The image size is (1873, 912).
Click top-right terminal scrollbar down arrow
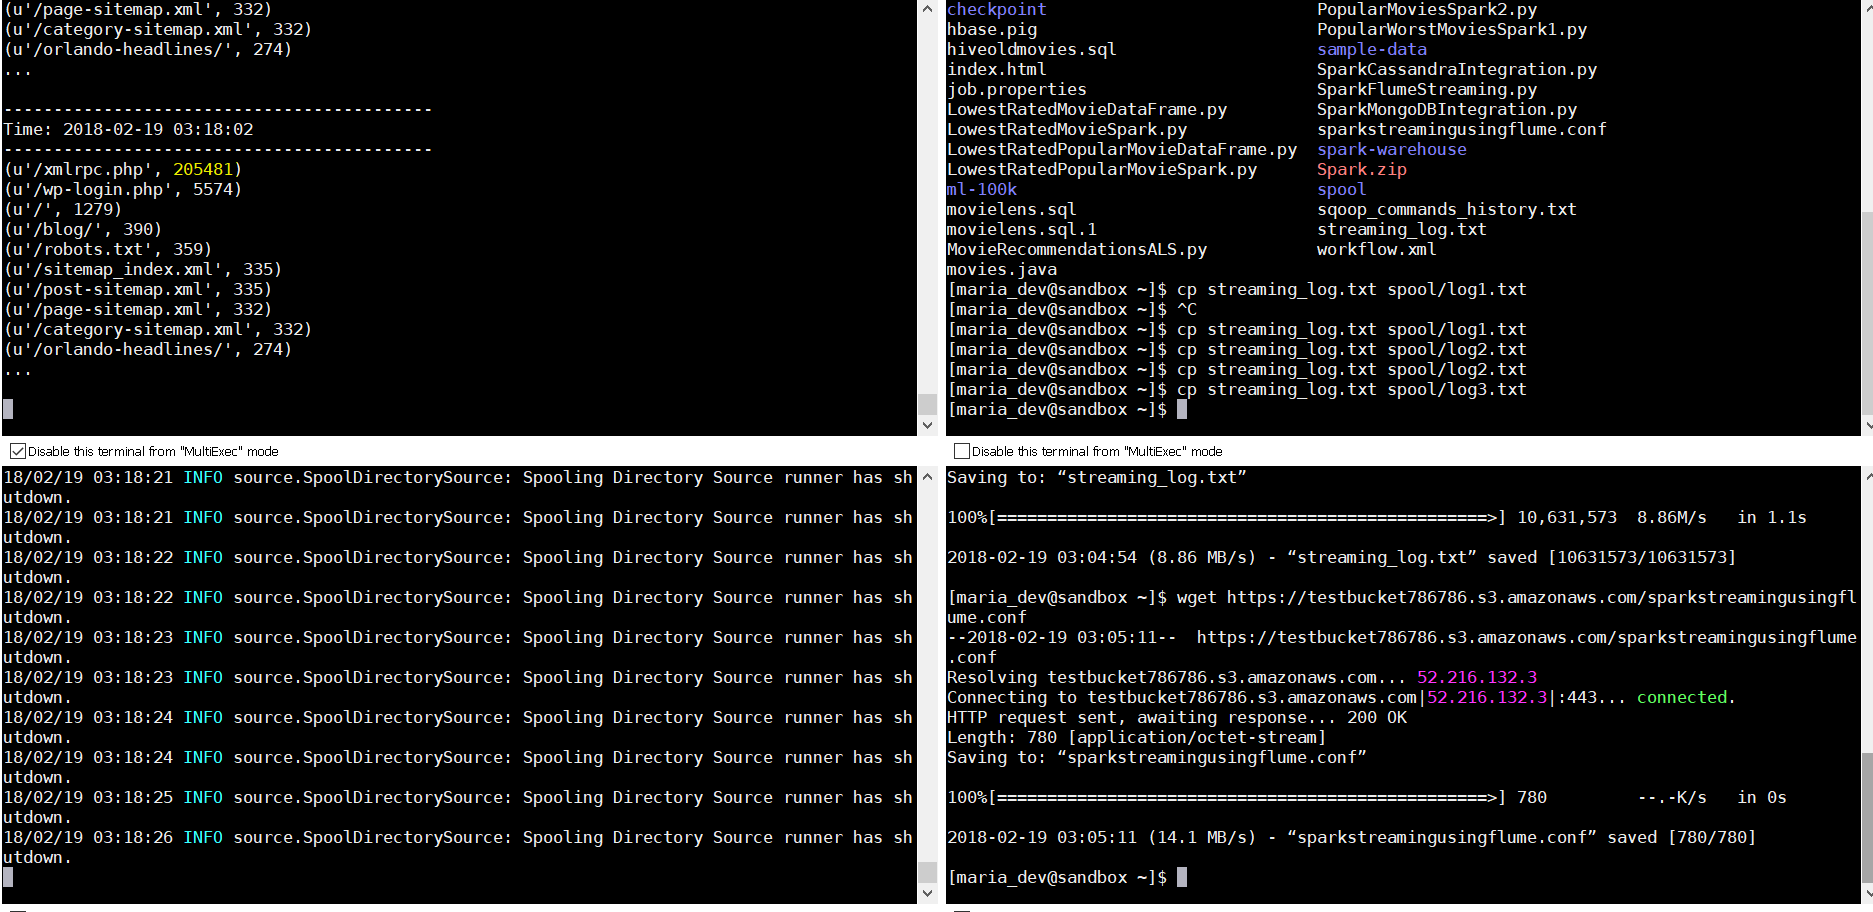pyautogui.click(x=1866, y=426)
